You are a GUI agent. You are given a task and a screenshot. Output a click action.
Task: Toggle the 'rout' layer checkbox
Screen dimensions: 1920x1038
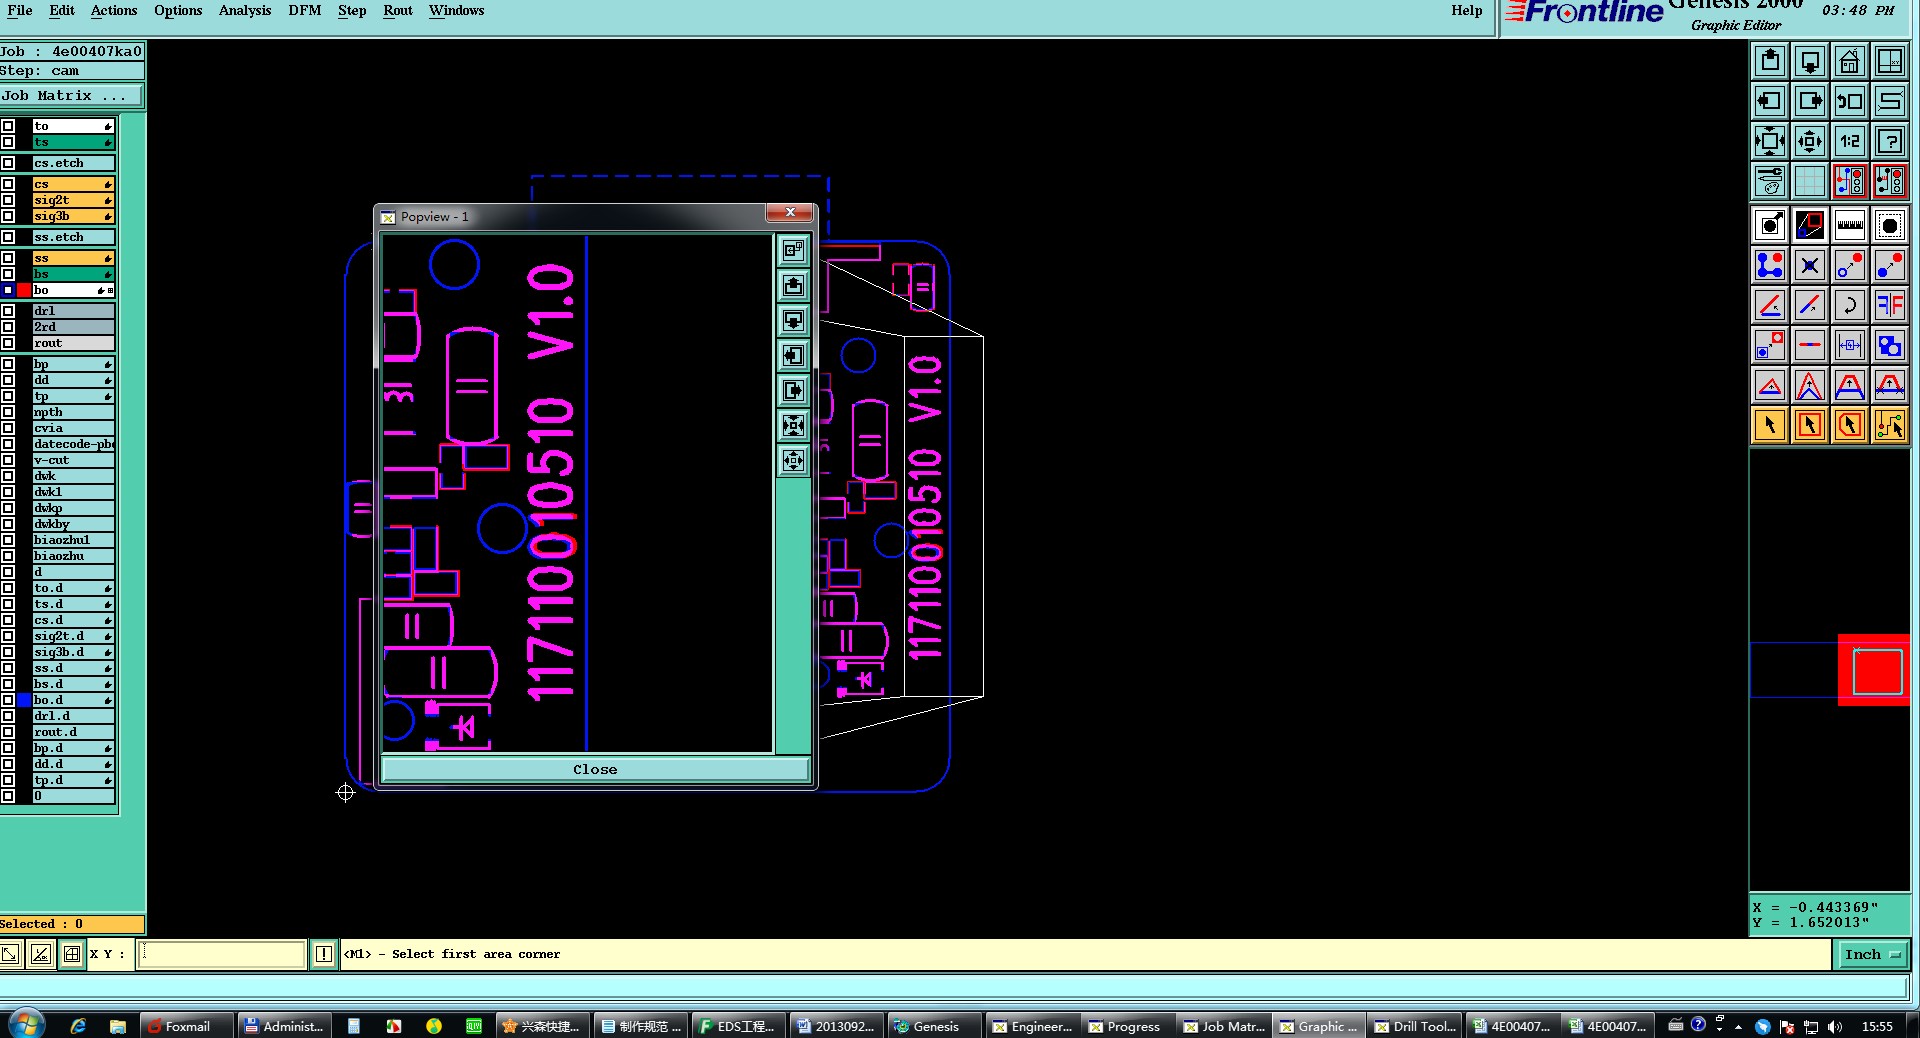pos(8,343)
